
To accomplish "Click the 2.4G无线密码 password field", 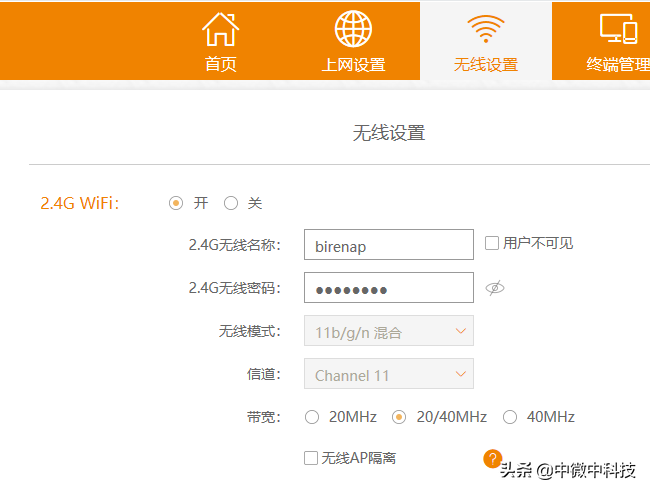I will (x=389, y=288).
